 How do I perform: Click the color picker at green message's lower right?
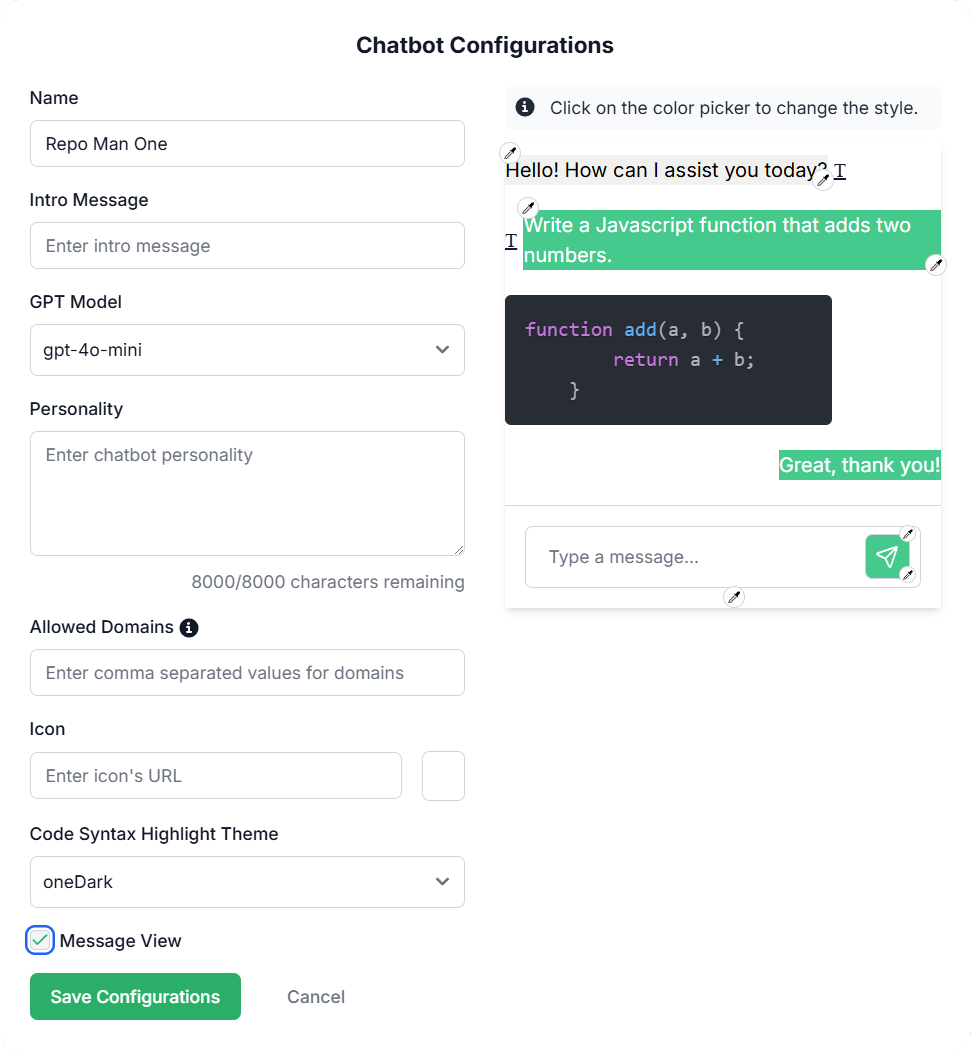coord(936,265)
